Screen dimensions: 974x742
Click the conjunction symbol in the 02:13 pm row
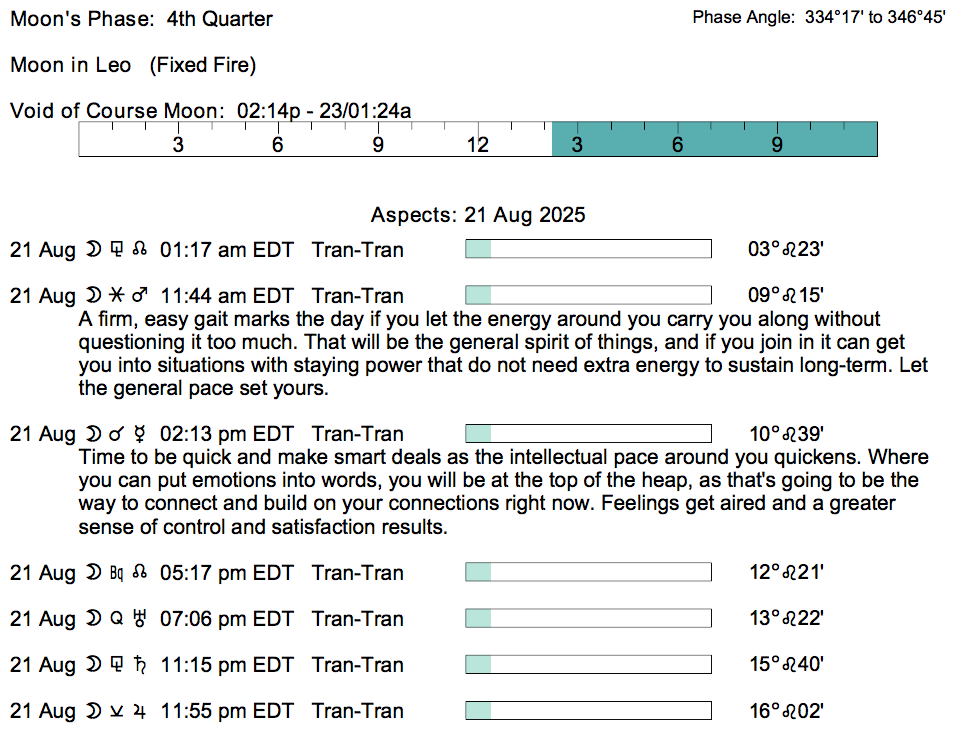click(x=117, y=434)
